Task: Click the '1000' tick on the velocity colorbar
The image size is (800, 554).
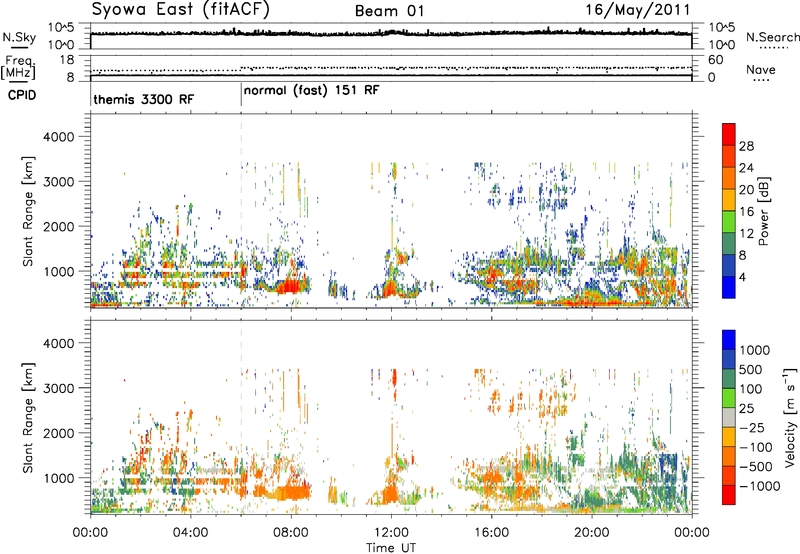Action: coord(754,350)
